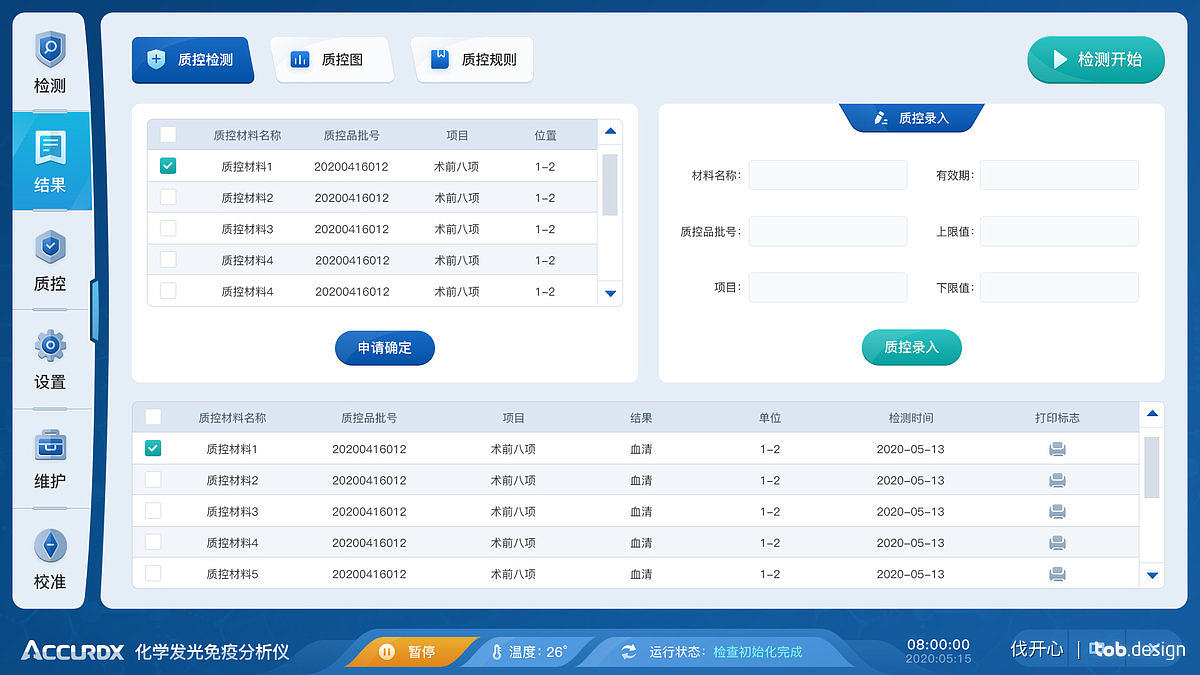1200x675 pixels.
Task: Click the down arrow on the upper table scrollbar
Action: [x=610, y=293]
